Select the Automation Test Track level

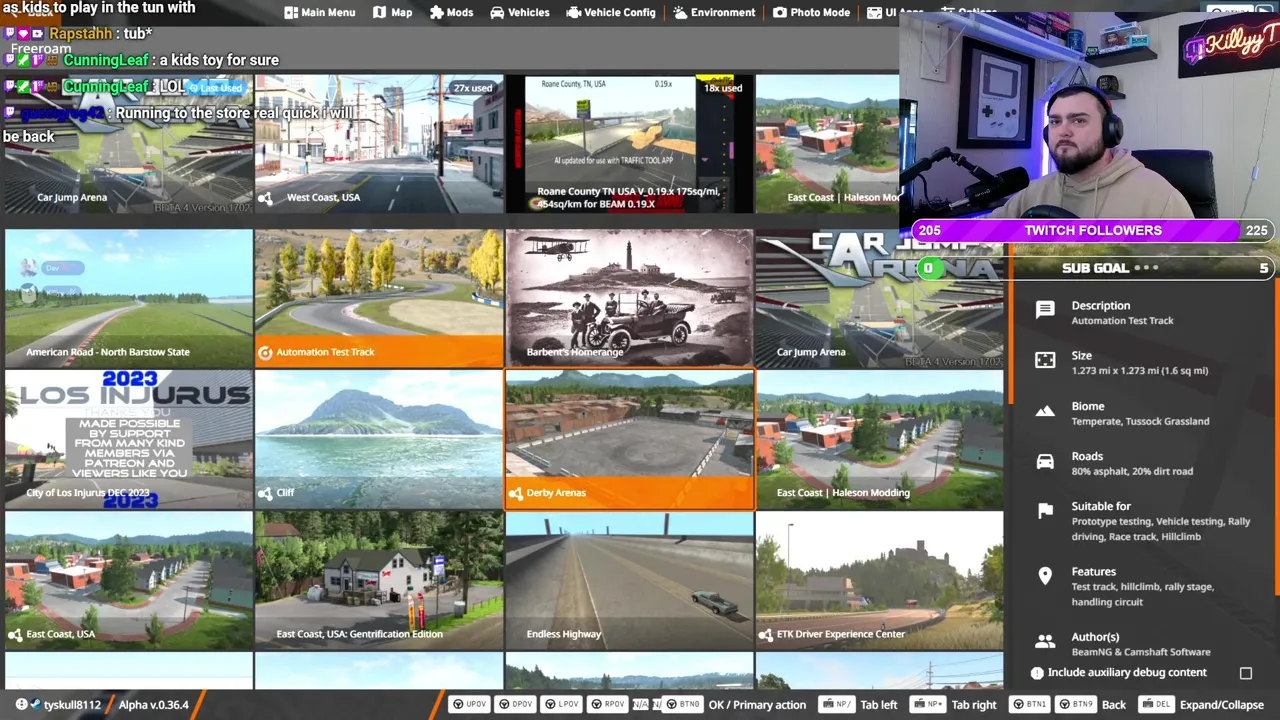379,298
